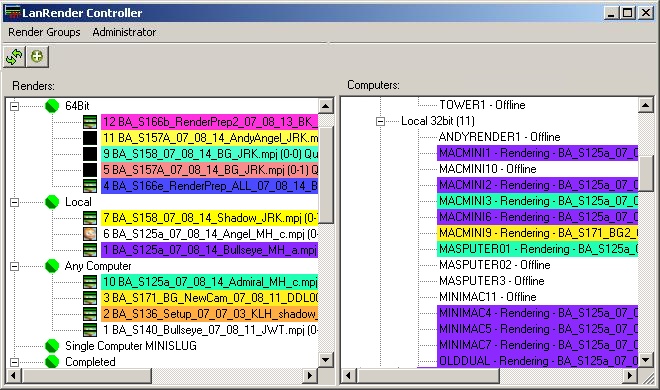The image size is (660, 390).
Task: Click the green refresh arrows toolbar icon
Action: [14, 57]
